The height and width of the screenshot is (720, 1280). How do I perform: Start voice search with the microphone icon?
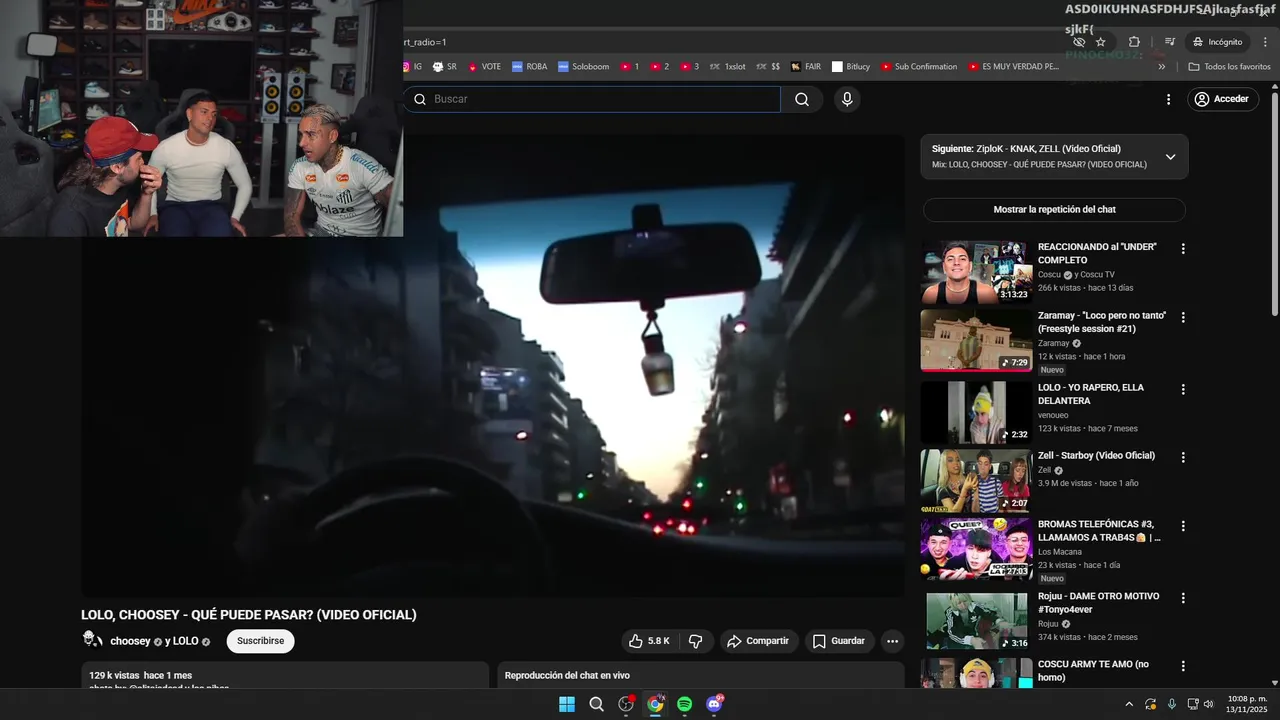(x=847, y=99)
